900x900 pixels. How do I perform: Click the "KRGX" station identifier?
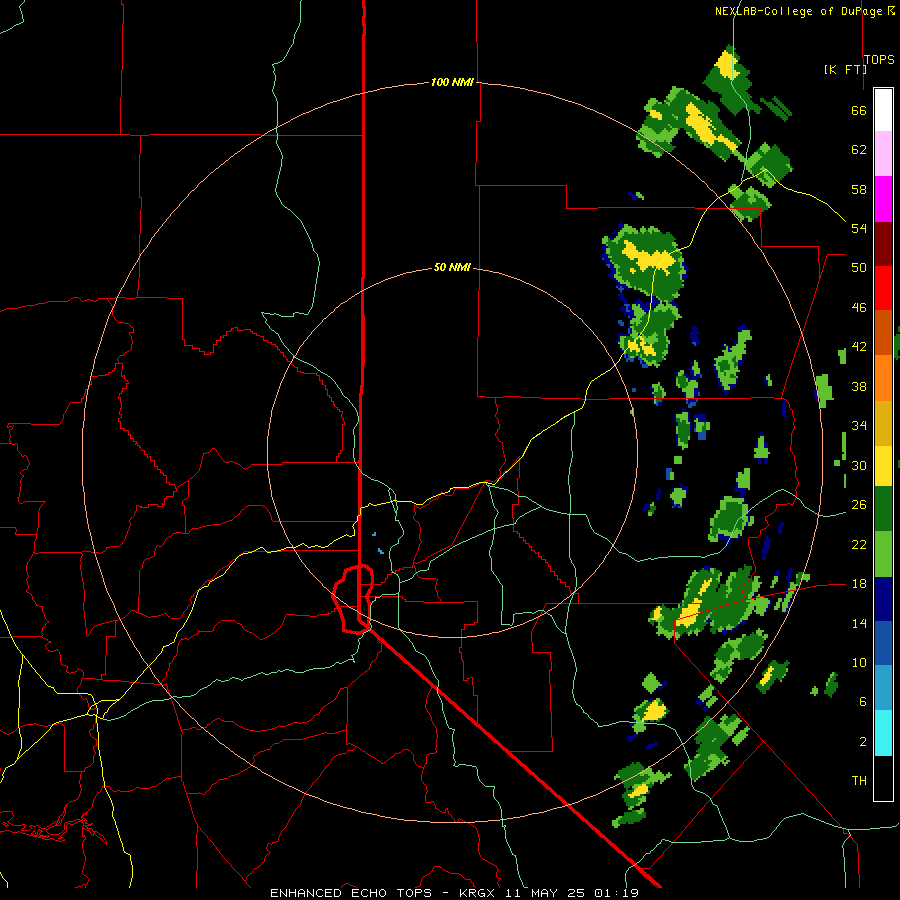point(479,893)
